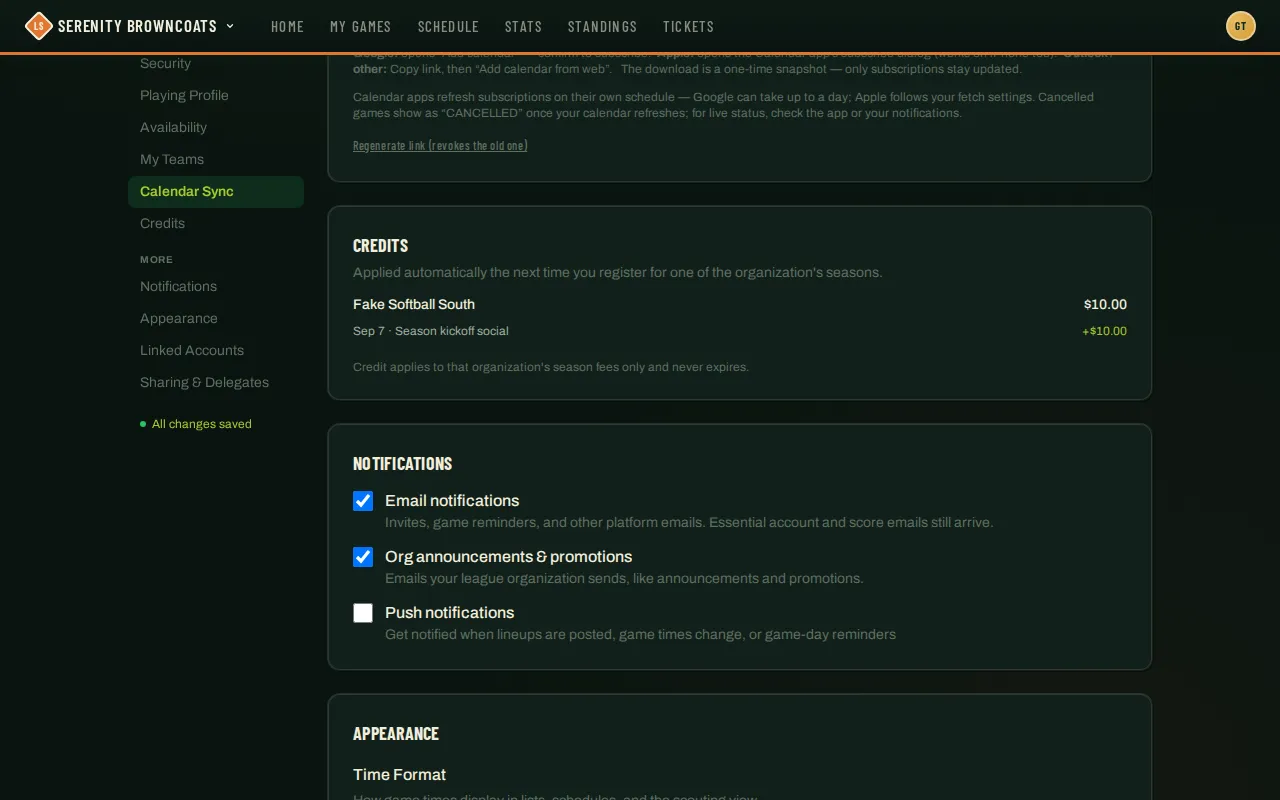Click the Time Format setting label
The image size is (1280, 800).
[x=399, y=775]
